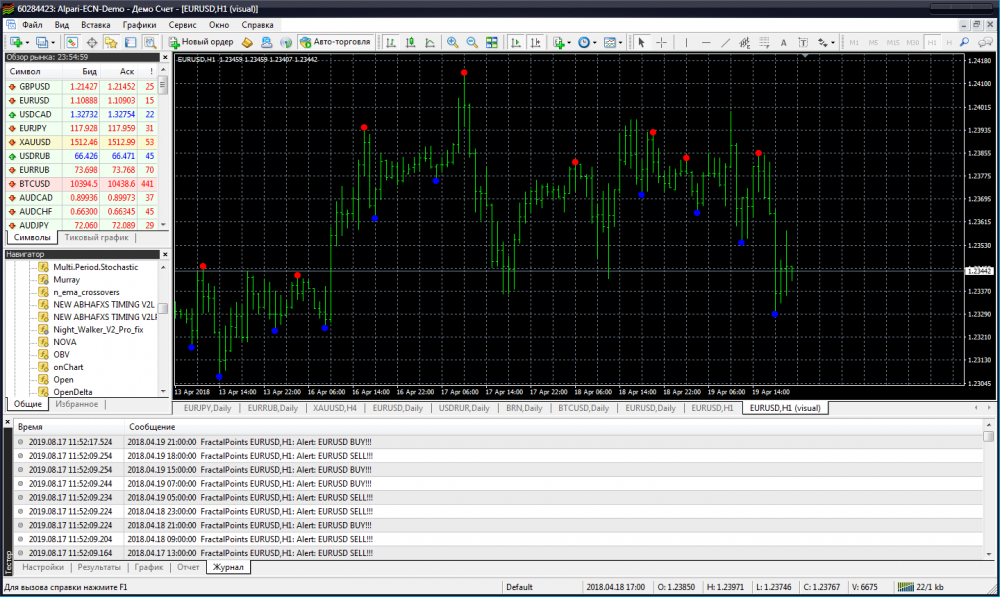Select the vertical line drawing tool
The image size is (1000, 597).
coord(686,42)
